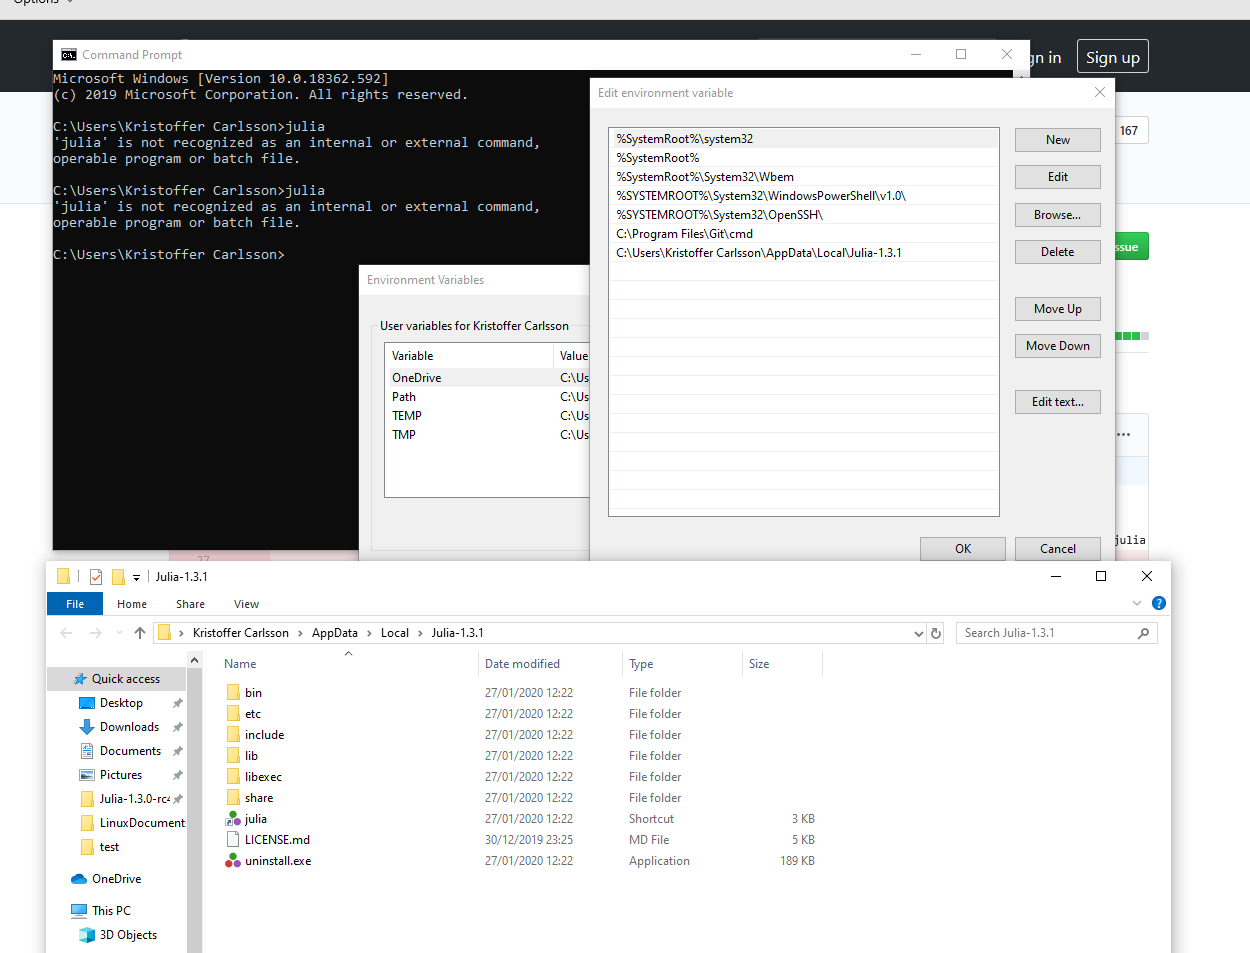Select the LICENSE.md file
This screenshot has width=1250, height=953.
(277, 840)
